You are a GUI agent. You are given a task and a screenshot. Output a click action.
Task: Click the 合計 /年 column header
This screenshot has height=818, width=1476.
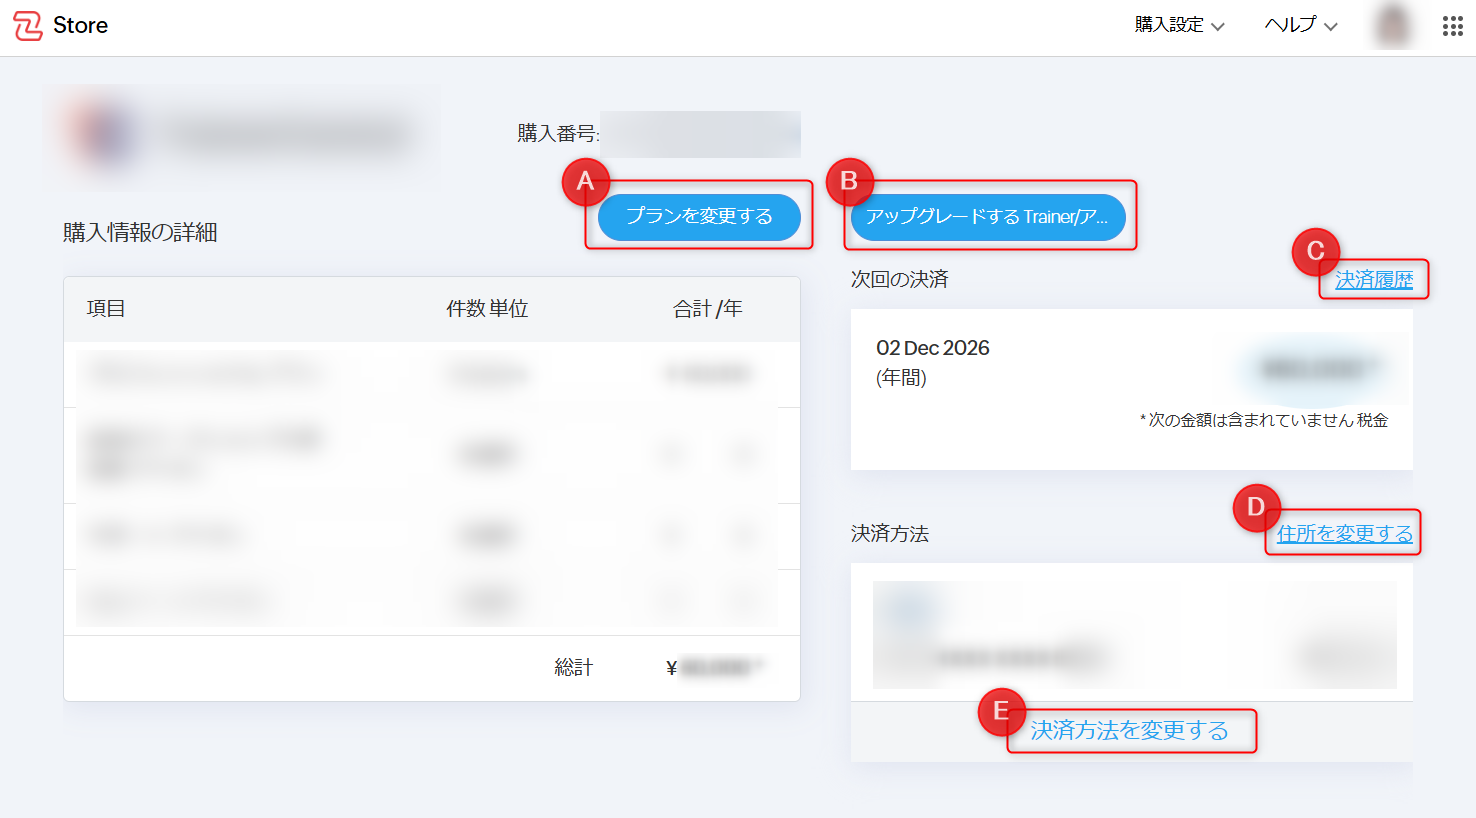tap(707, 309)
